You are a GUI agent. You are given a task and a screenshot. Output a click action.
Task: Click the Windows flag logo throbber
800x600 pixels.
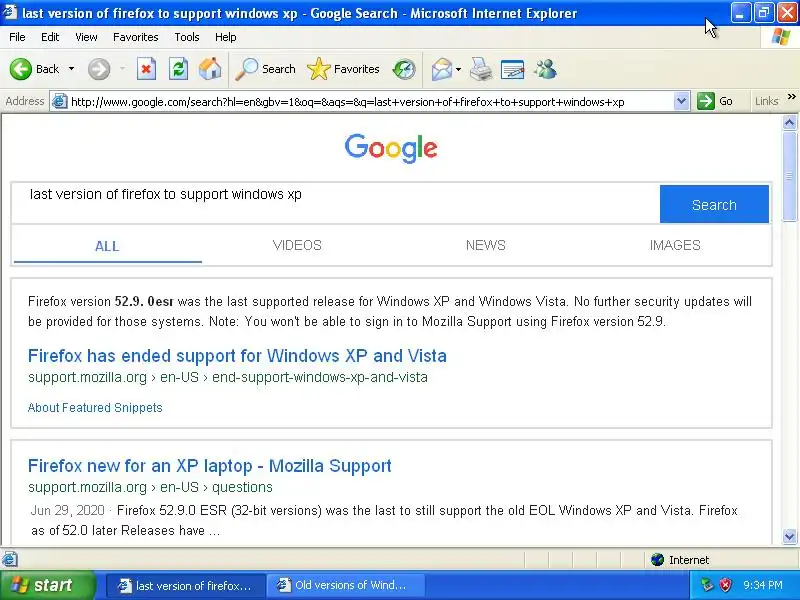click(781, 37)
